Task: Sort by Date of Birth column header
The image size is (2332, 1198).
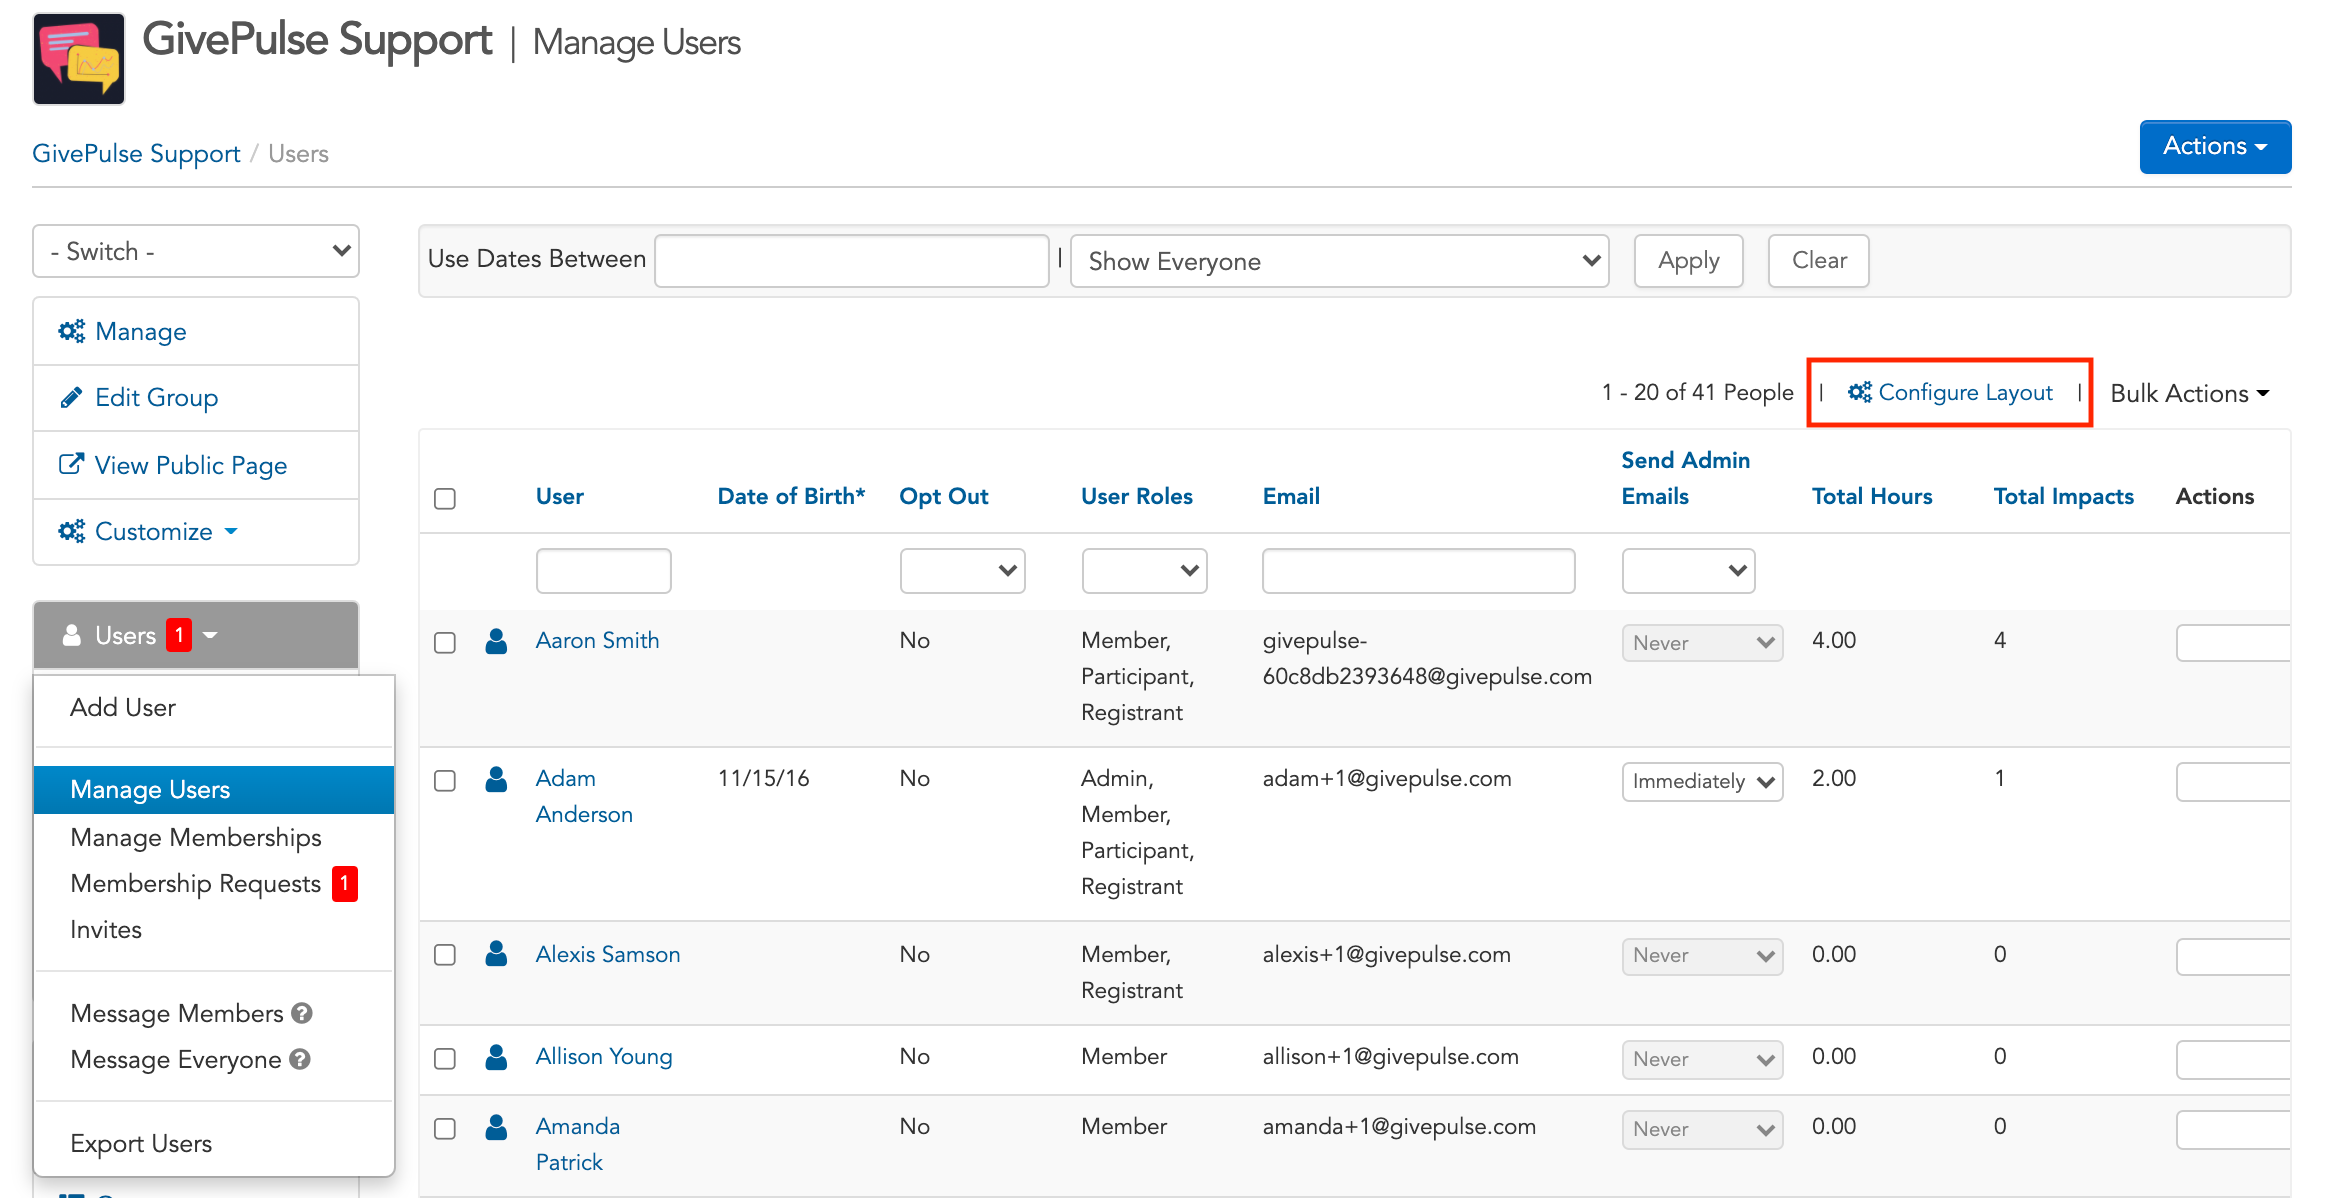Action: point(791,496)
